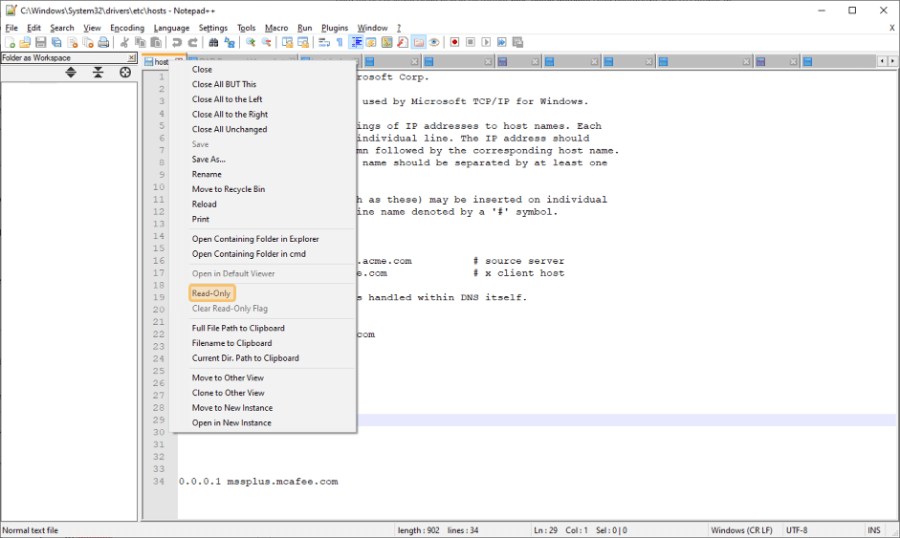Viewport: 900px width, 538px height.
Task: Click the Save All toolbar icon
Action: coord(56,42)
